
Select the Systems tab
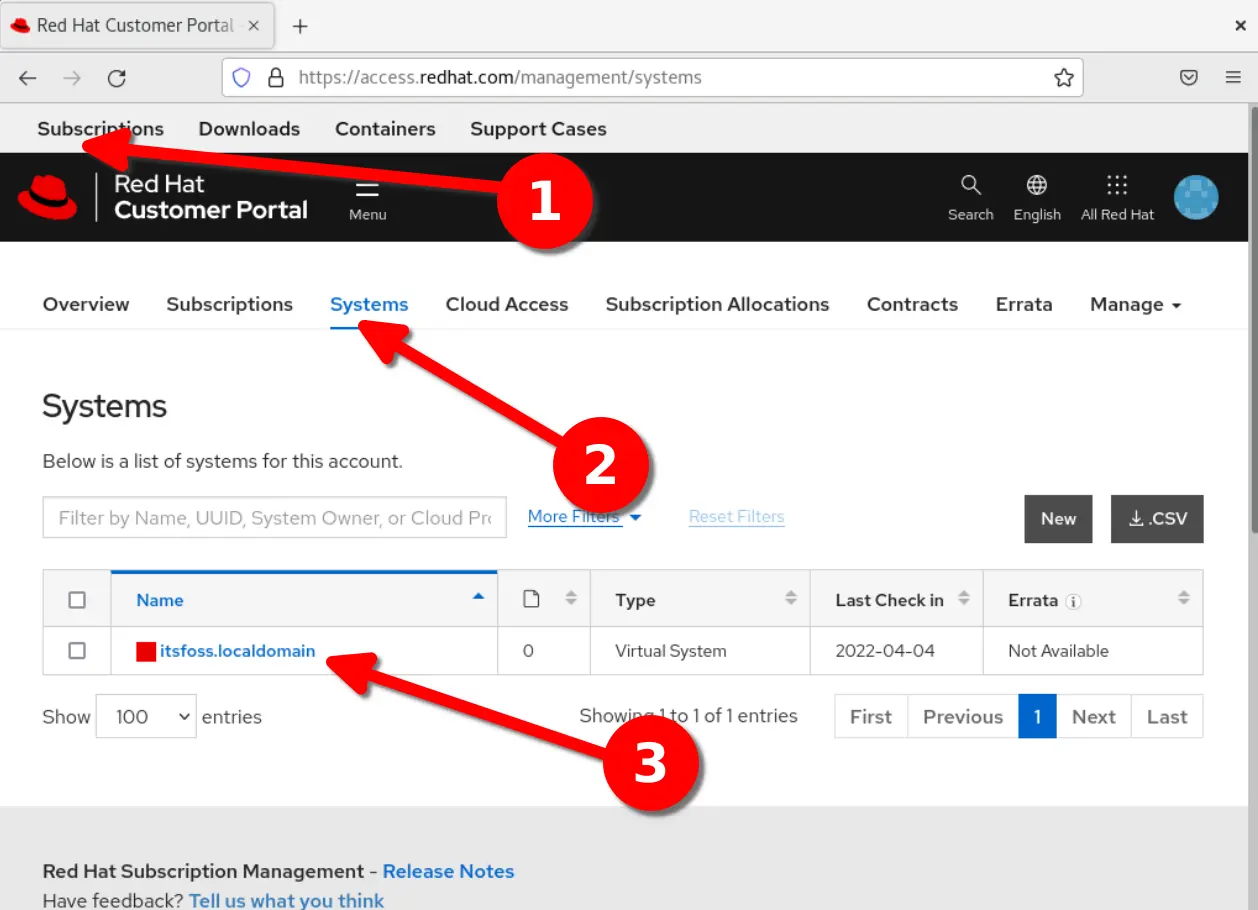(x=369, y=304)
